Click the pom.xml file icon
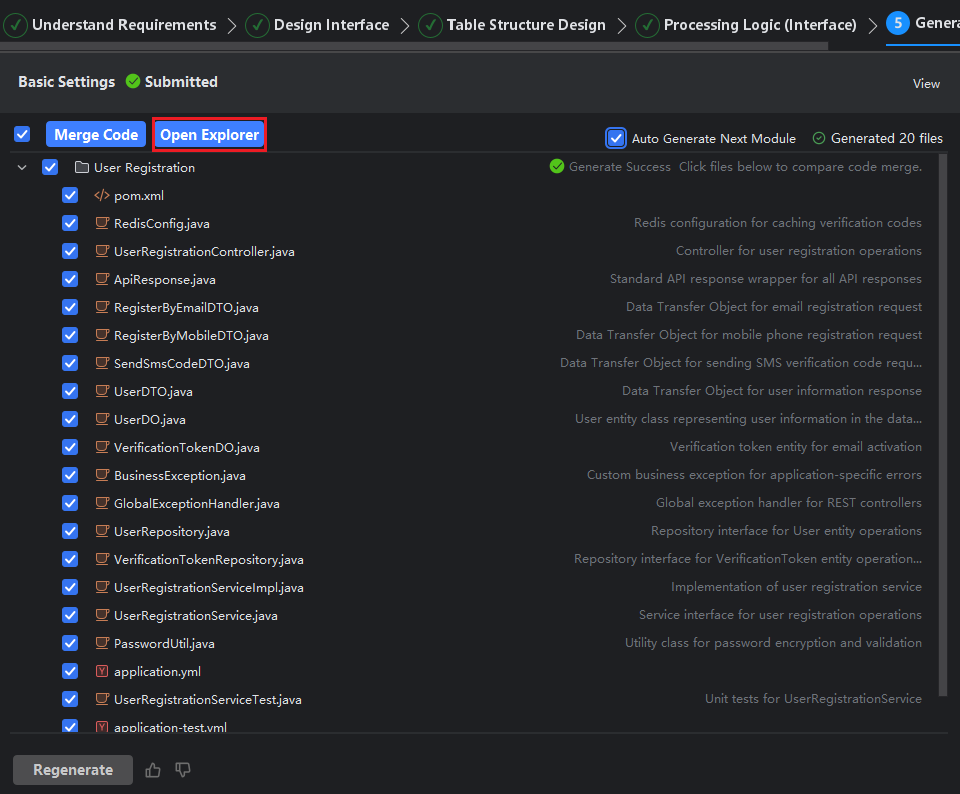Viewport: 960px width, 794px height. pos(101,196)
